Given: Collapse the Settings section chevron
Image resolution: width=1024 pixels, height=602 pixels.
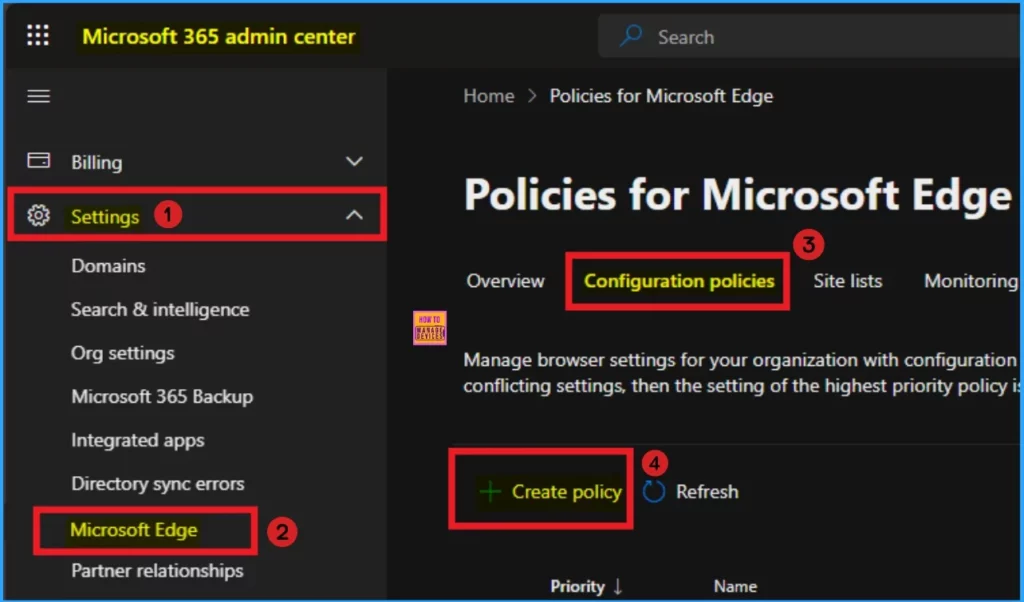Looking at the screenshot, I should tap(354, 214).
